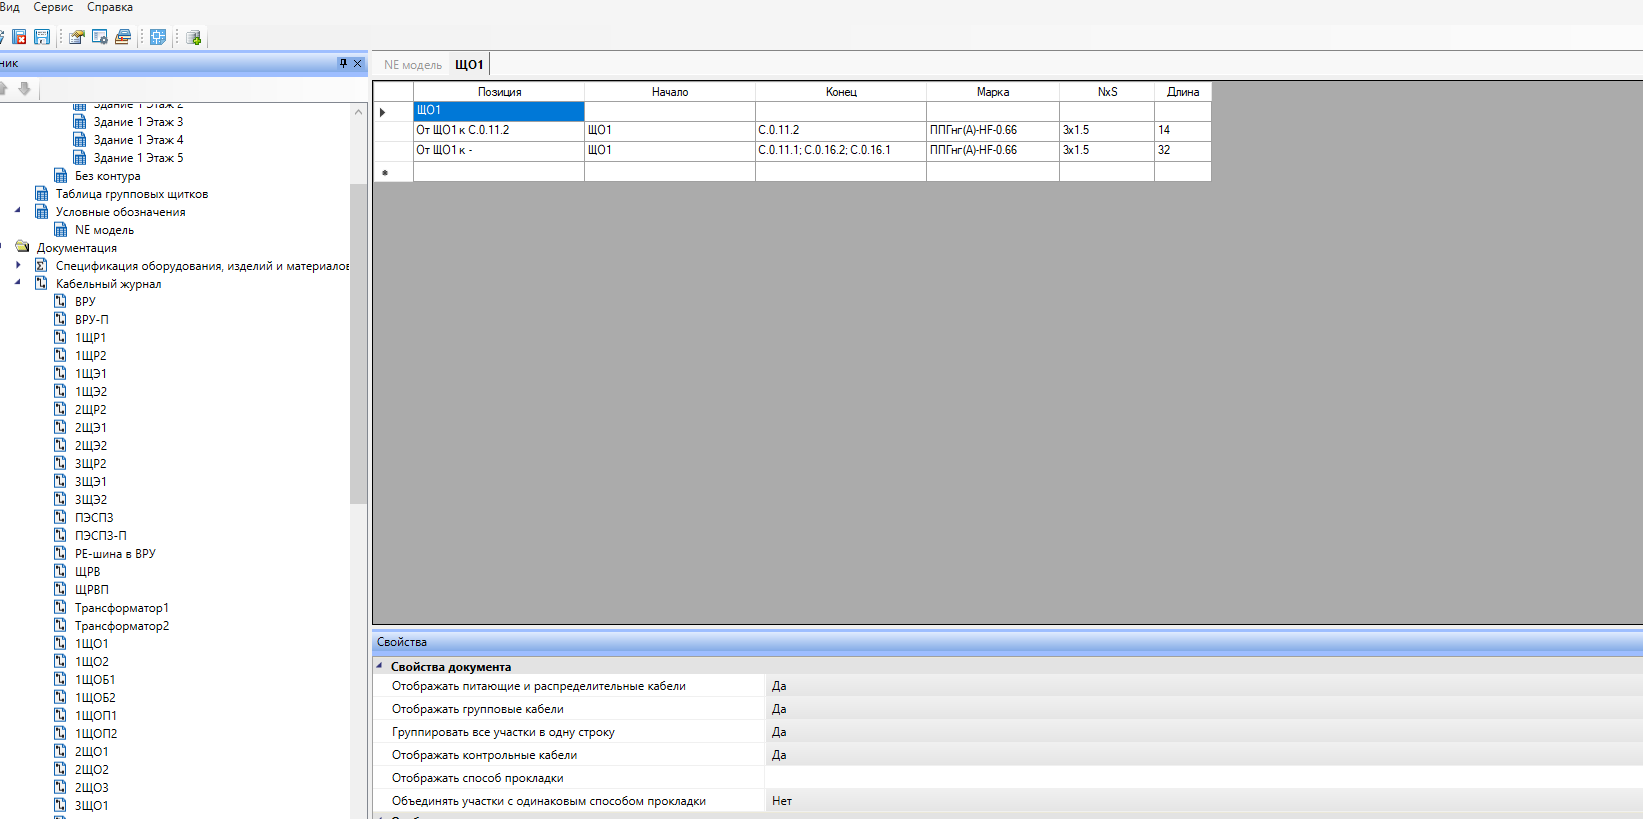This screenshot has height=819, width=1643.
Task: Click the icon next to Без контура
Action: (60, 176)
